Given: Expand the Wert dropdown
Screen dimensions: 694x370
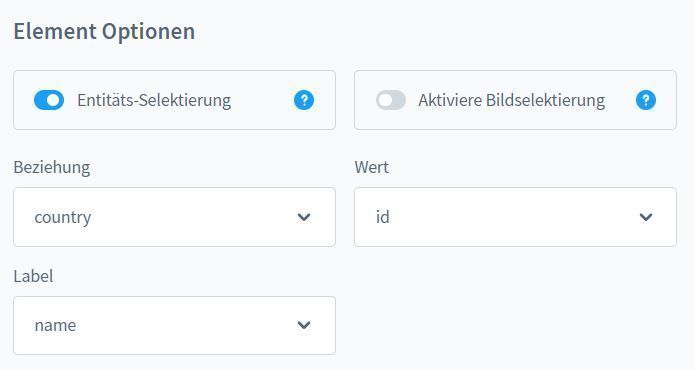Looking at the screenshot, I should coord(515,217).
